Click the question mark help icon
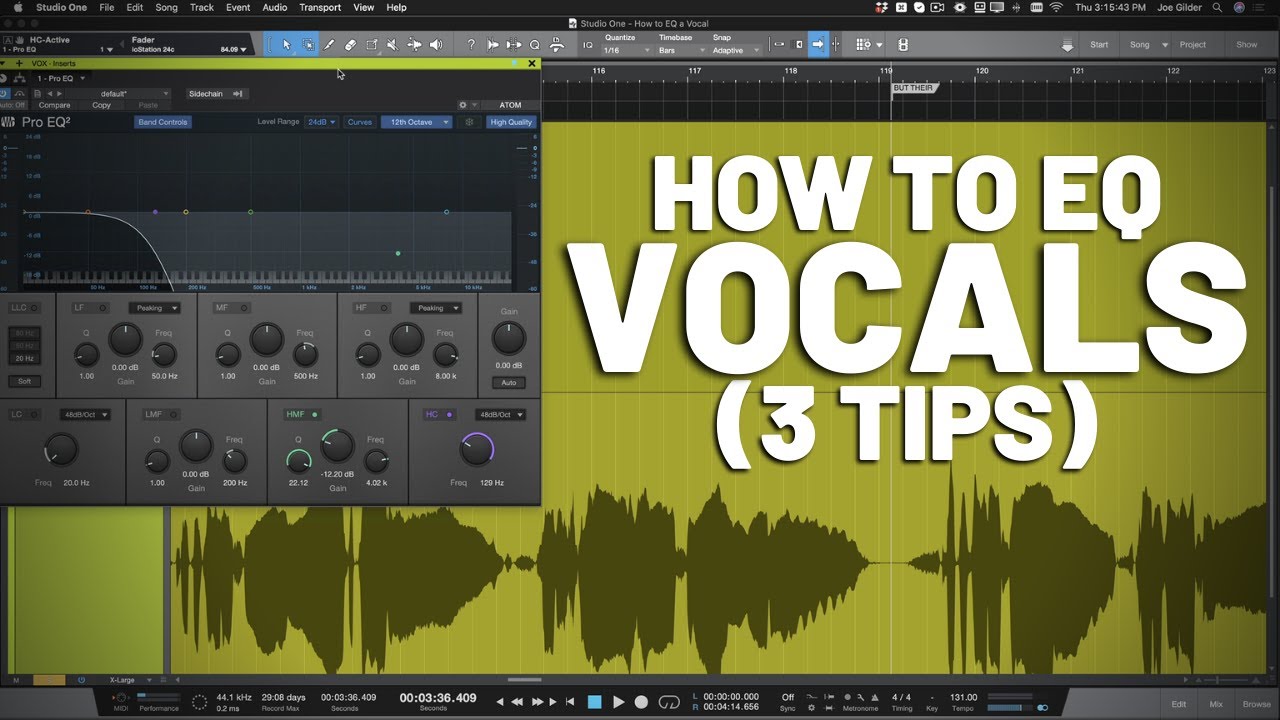 471,45
